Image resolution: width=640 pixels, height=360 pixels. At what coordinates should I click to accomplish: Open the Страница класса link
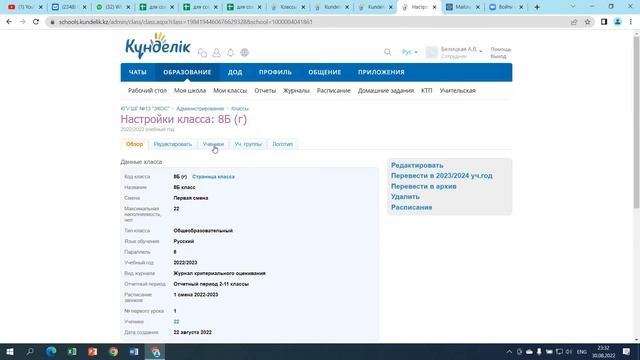click(213, 177)
